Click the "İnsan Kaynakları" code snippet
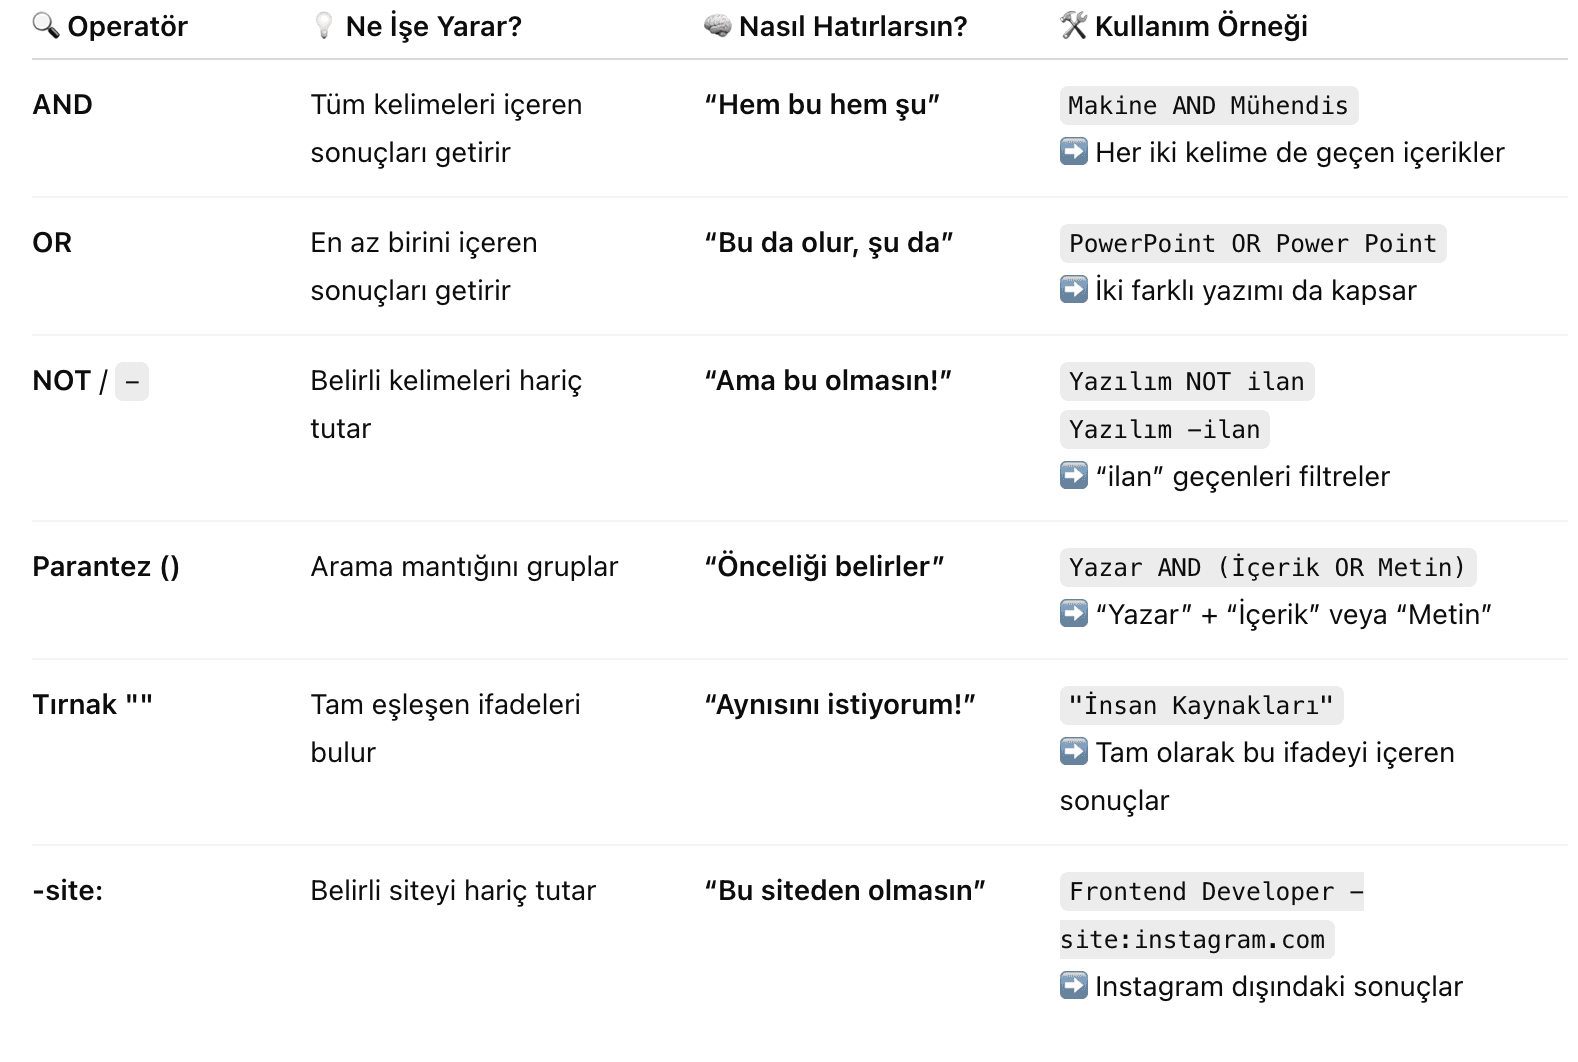This screenshot has height=1062, width=1578. [x=1201, y=705]
